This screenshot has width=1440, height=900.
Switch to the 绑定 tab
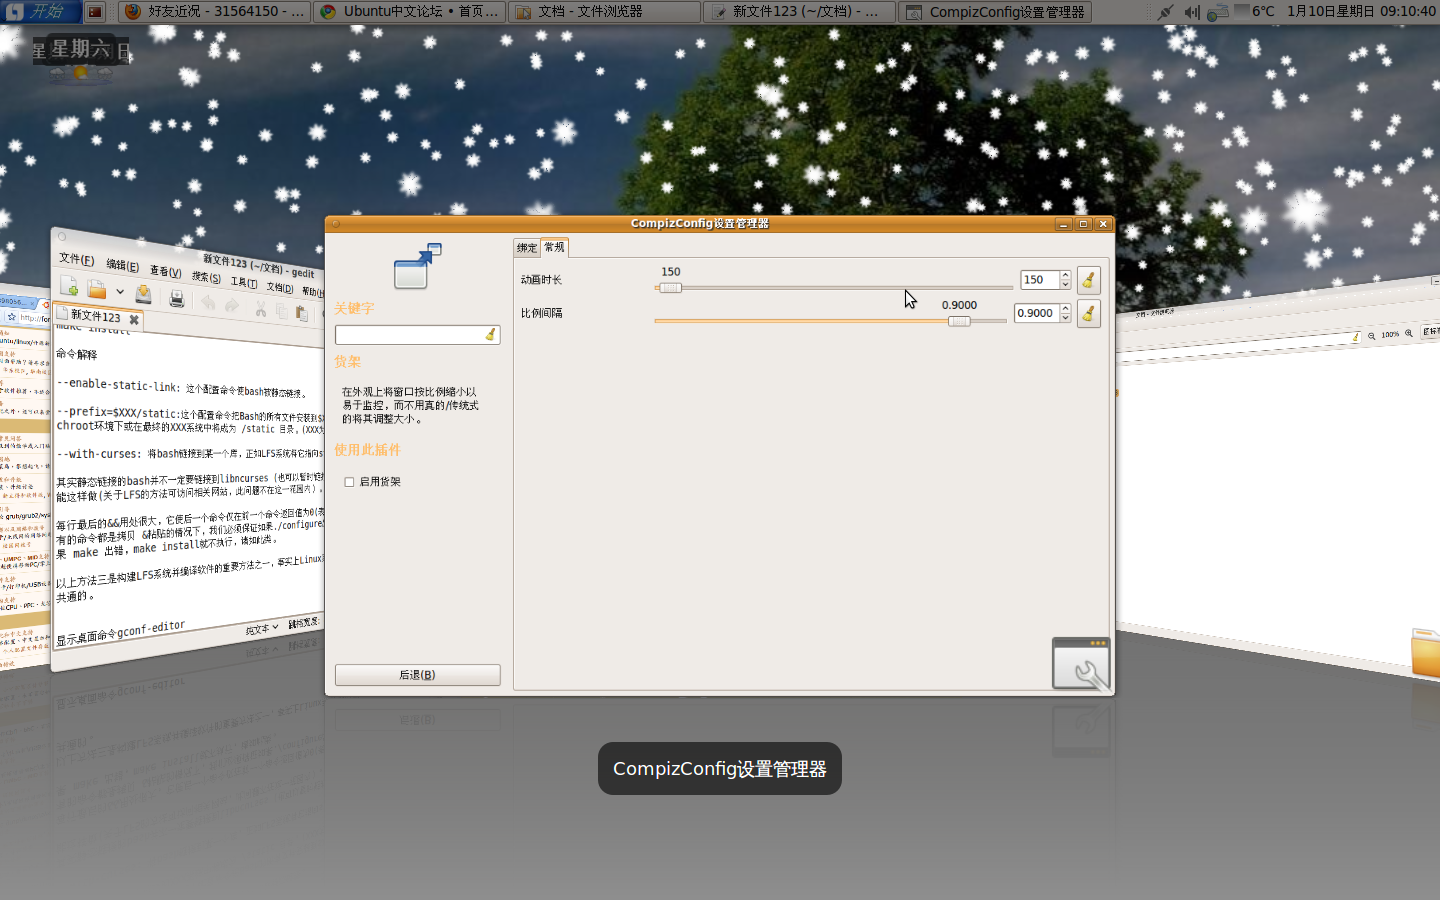(527, 248)
